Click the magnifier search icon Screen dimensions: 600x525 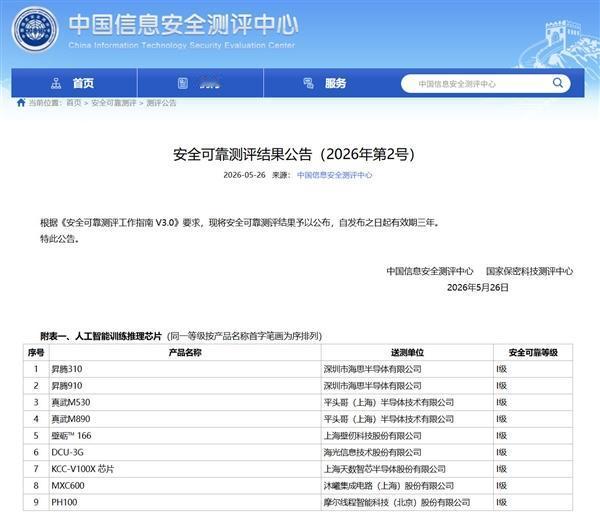click(x=558, y=83)
